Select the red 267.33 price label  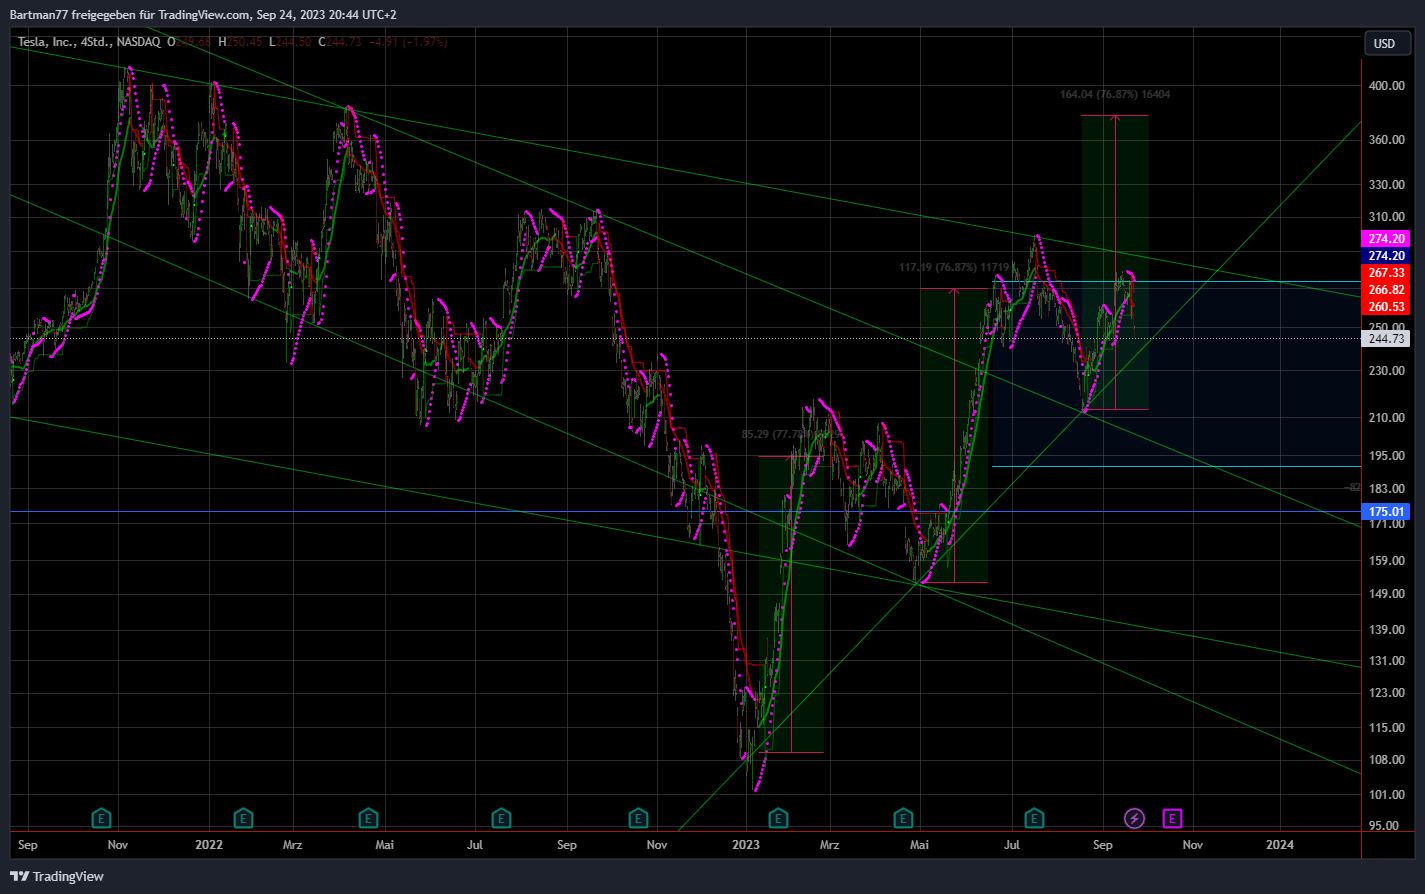[1386, 273]
